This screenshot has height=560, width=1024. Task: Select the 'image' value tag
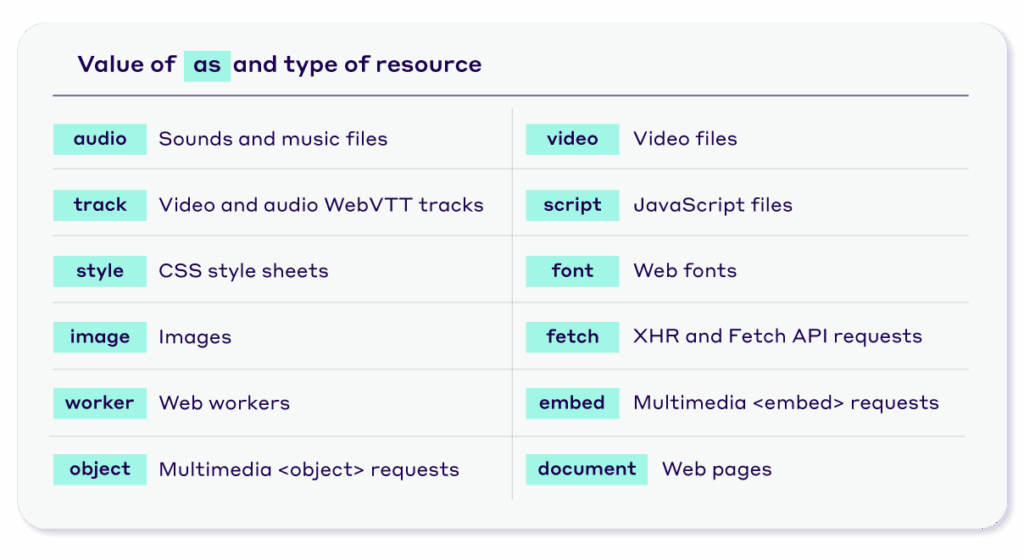coord(100,337)
